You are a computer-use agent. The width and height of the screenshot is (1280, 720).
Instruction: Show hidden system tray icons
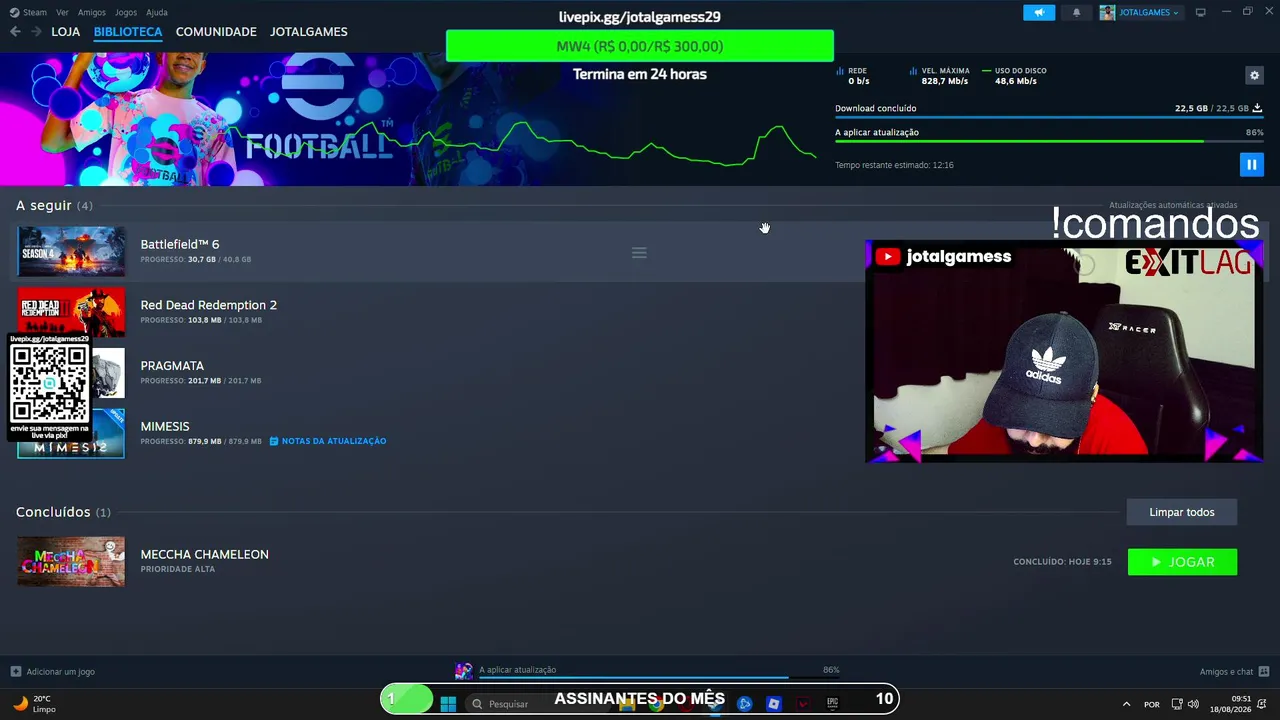pos(1126,704)
